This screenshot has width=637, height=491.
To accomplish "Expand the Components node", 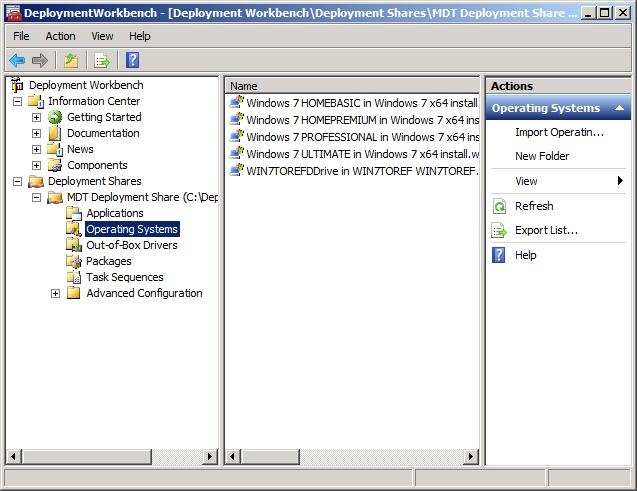I will tap(37, 165).
